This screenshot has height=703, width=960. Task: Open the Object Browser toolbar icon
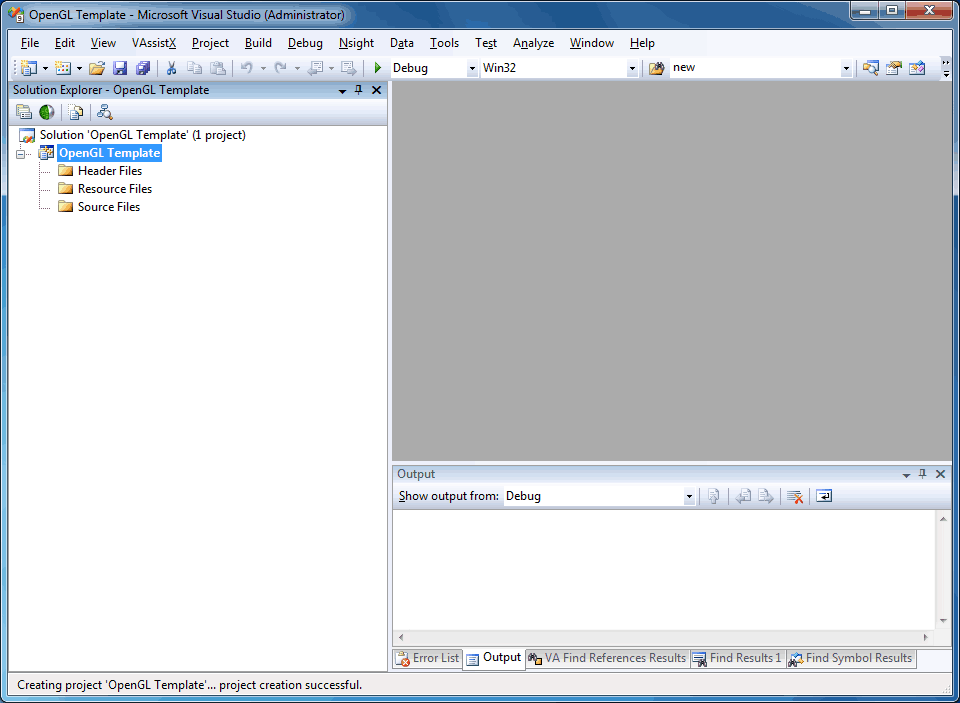[917, 68]
